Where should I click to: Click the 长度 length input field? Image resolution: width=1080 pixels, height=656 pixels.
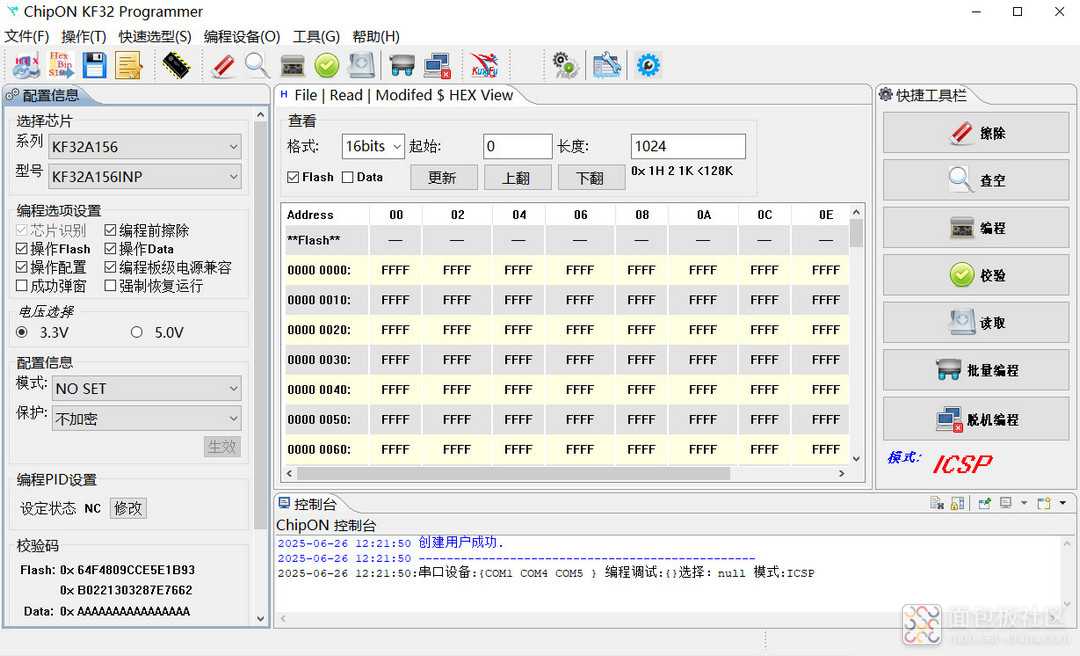(688, 146)
